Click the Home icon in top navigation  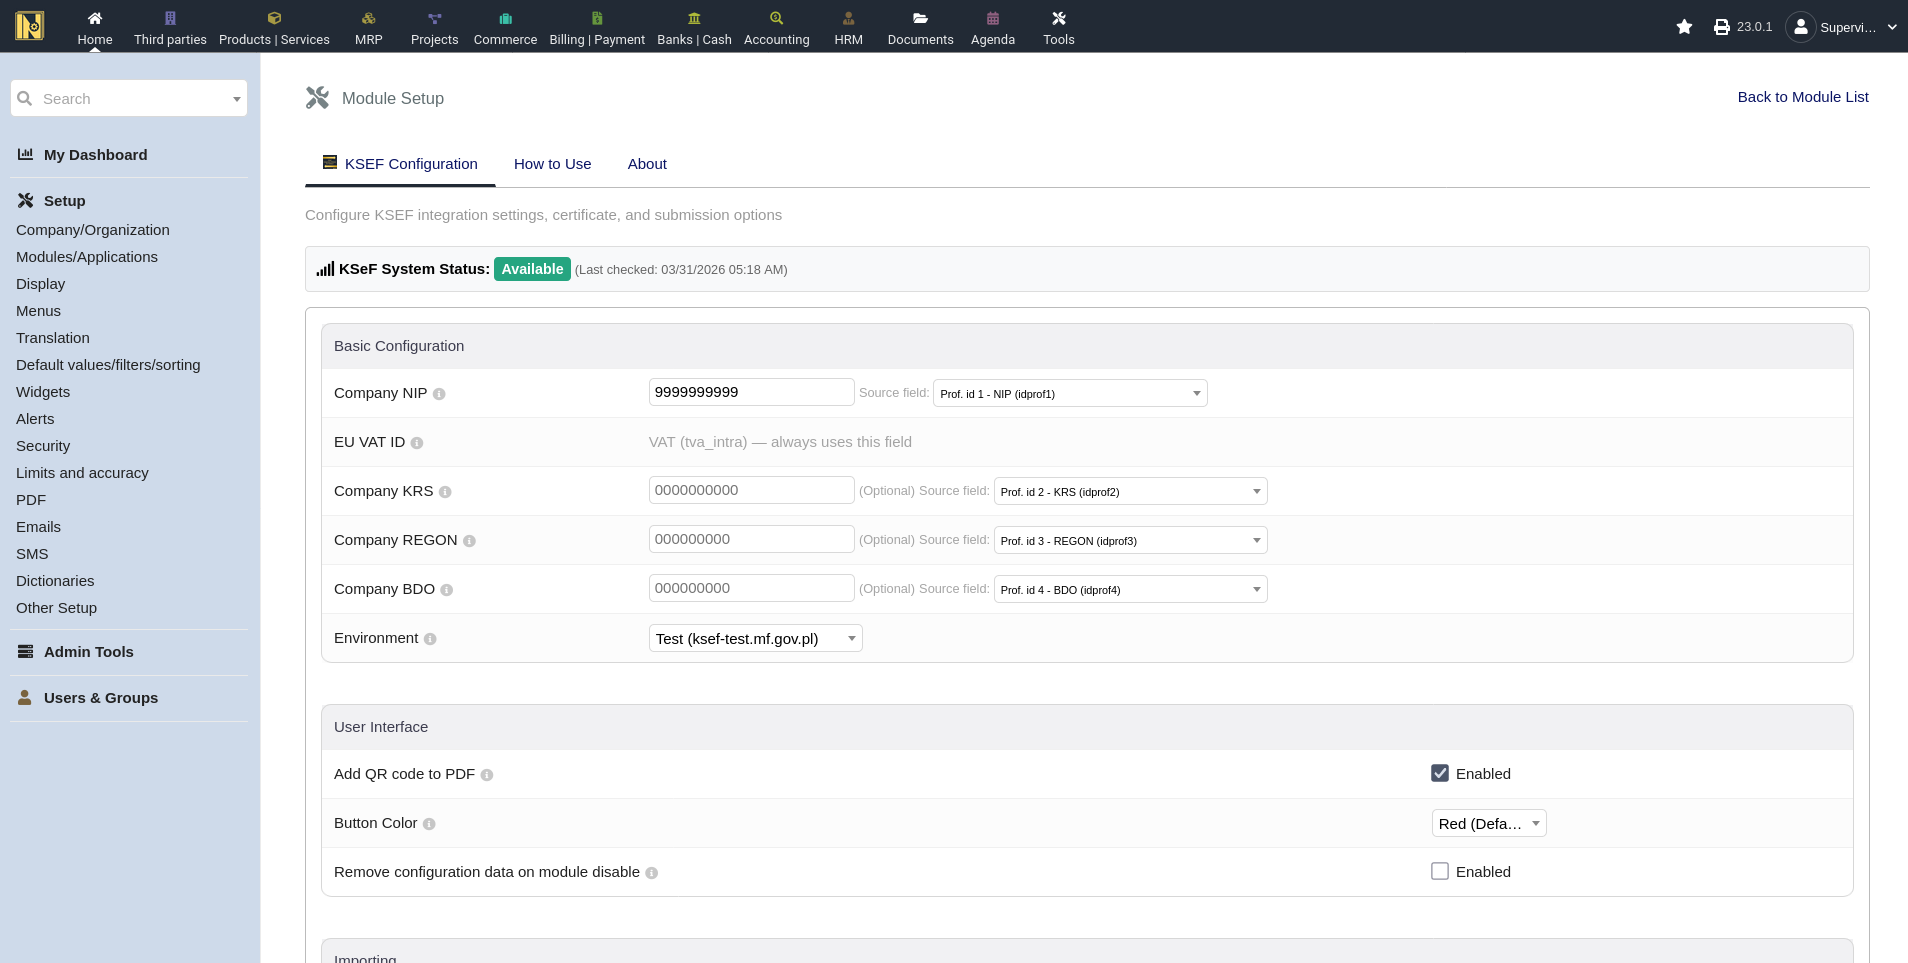[95, 18]
